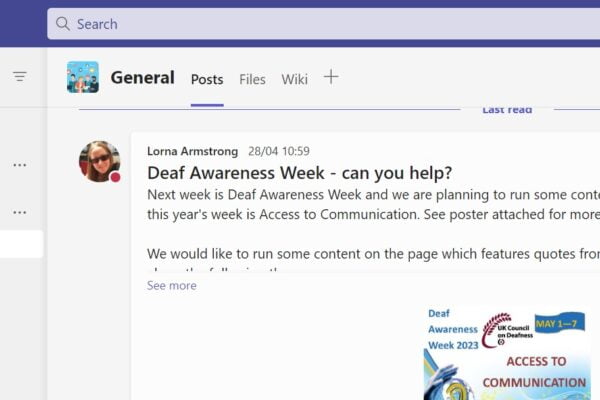Click the Last read divider label
The image size is (600, 400).
pyautogui.click(x=506, y=109)
